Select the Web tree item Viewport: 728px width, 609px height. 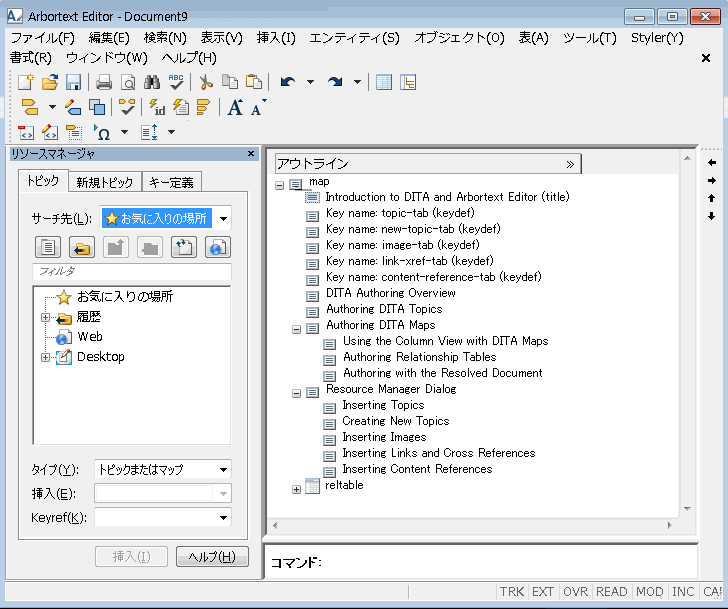[90, 337]
